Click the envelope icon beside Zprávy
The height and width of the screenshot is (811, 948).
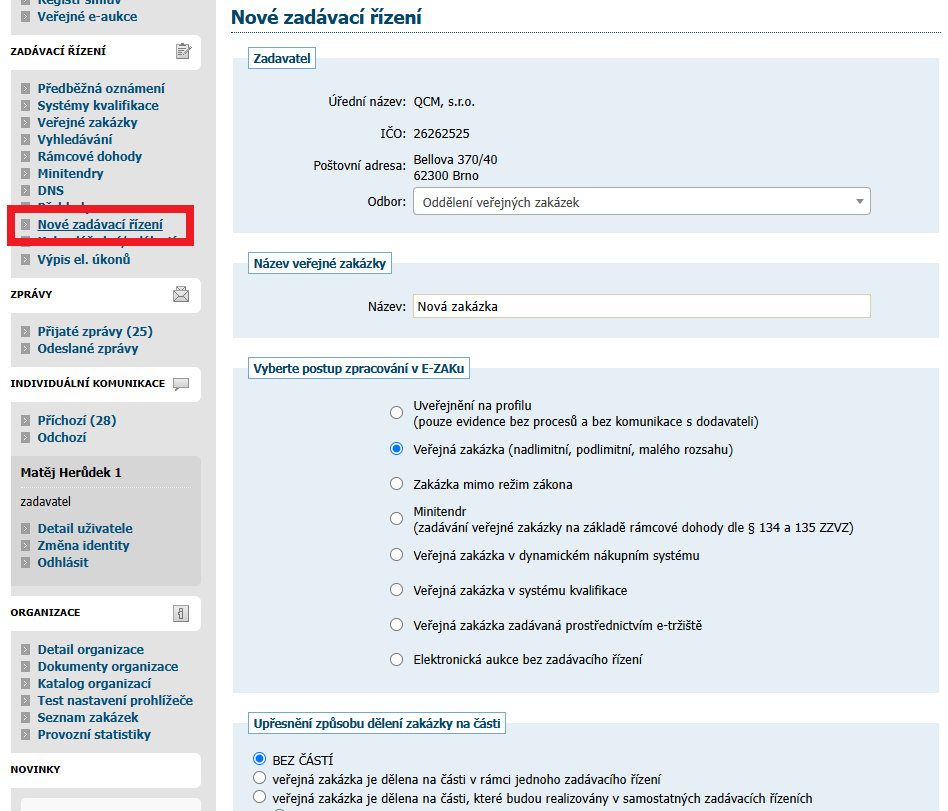coord(181,294)
